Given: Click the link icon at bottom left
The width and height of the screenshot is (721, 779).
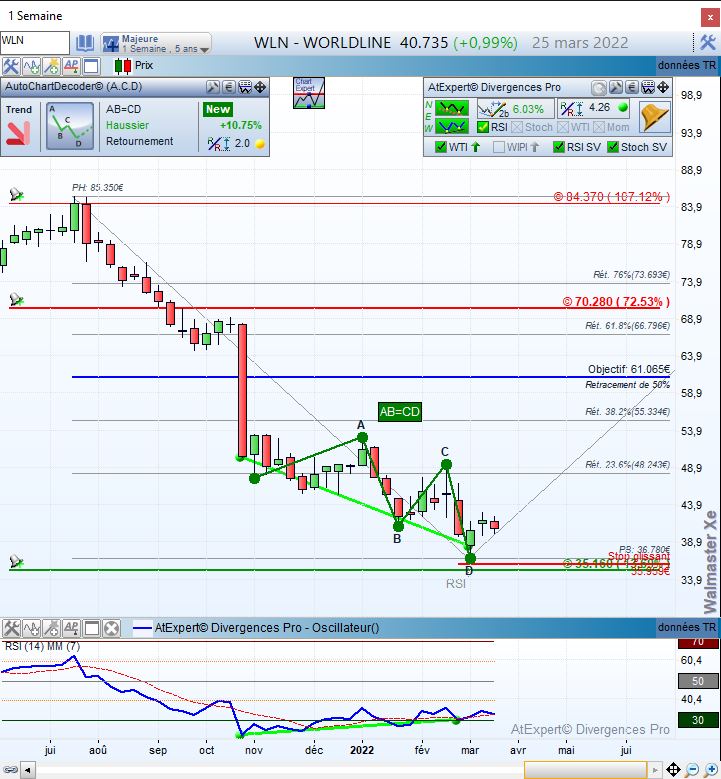Looking at the screenshot, I should click(10, 770).
